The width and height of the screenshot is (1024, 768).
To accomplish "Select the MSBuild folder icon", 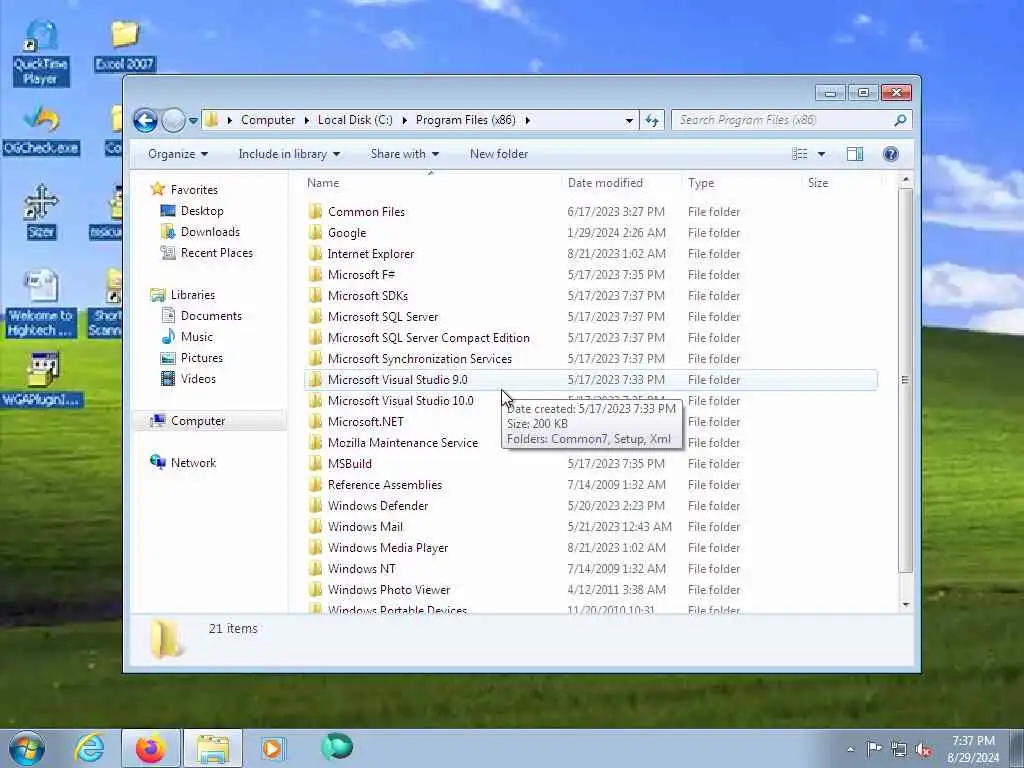I will [315, 464].
